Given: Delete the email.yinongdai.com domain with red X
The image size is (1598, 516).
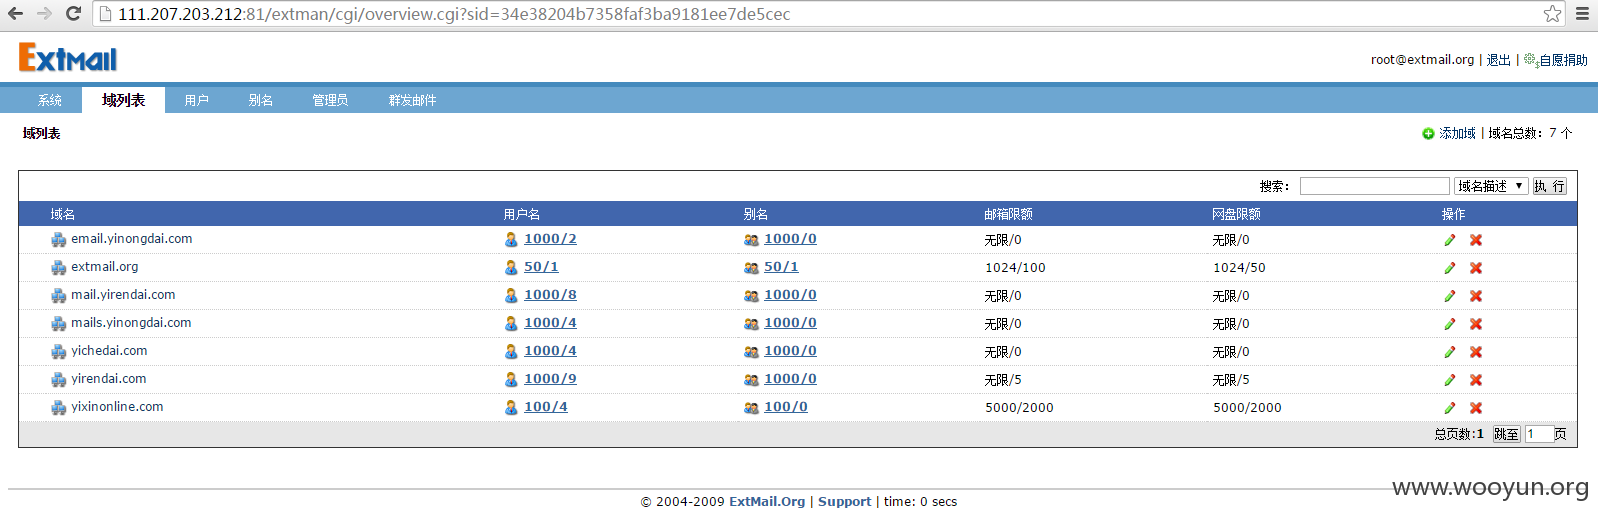Looking at the screenshot, I should tap(1476, 240).
